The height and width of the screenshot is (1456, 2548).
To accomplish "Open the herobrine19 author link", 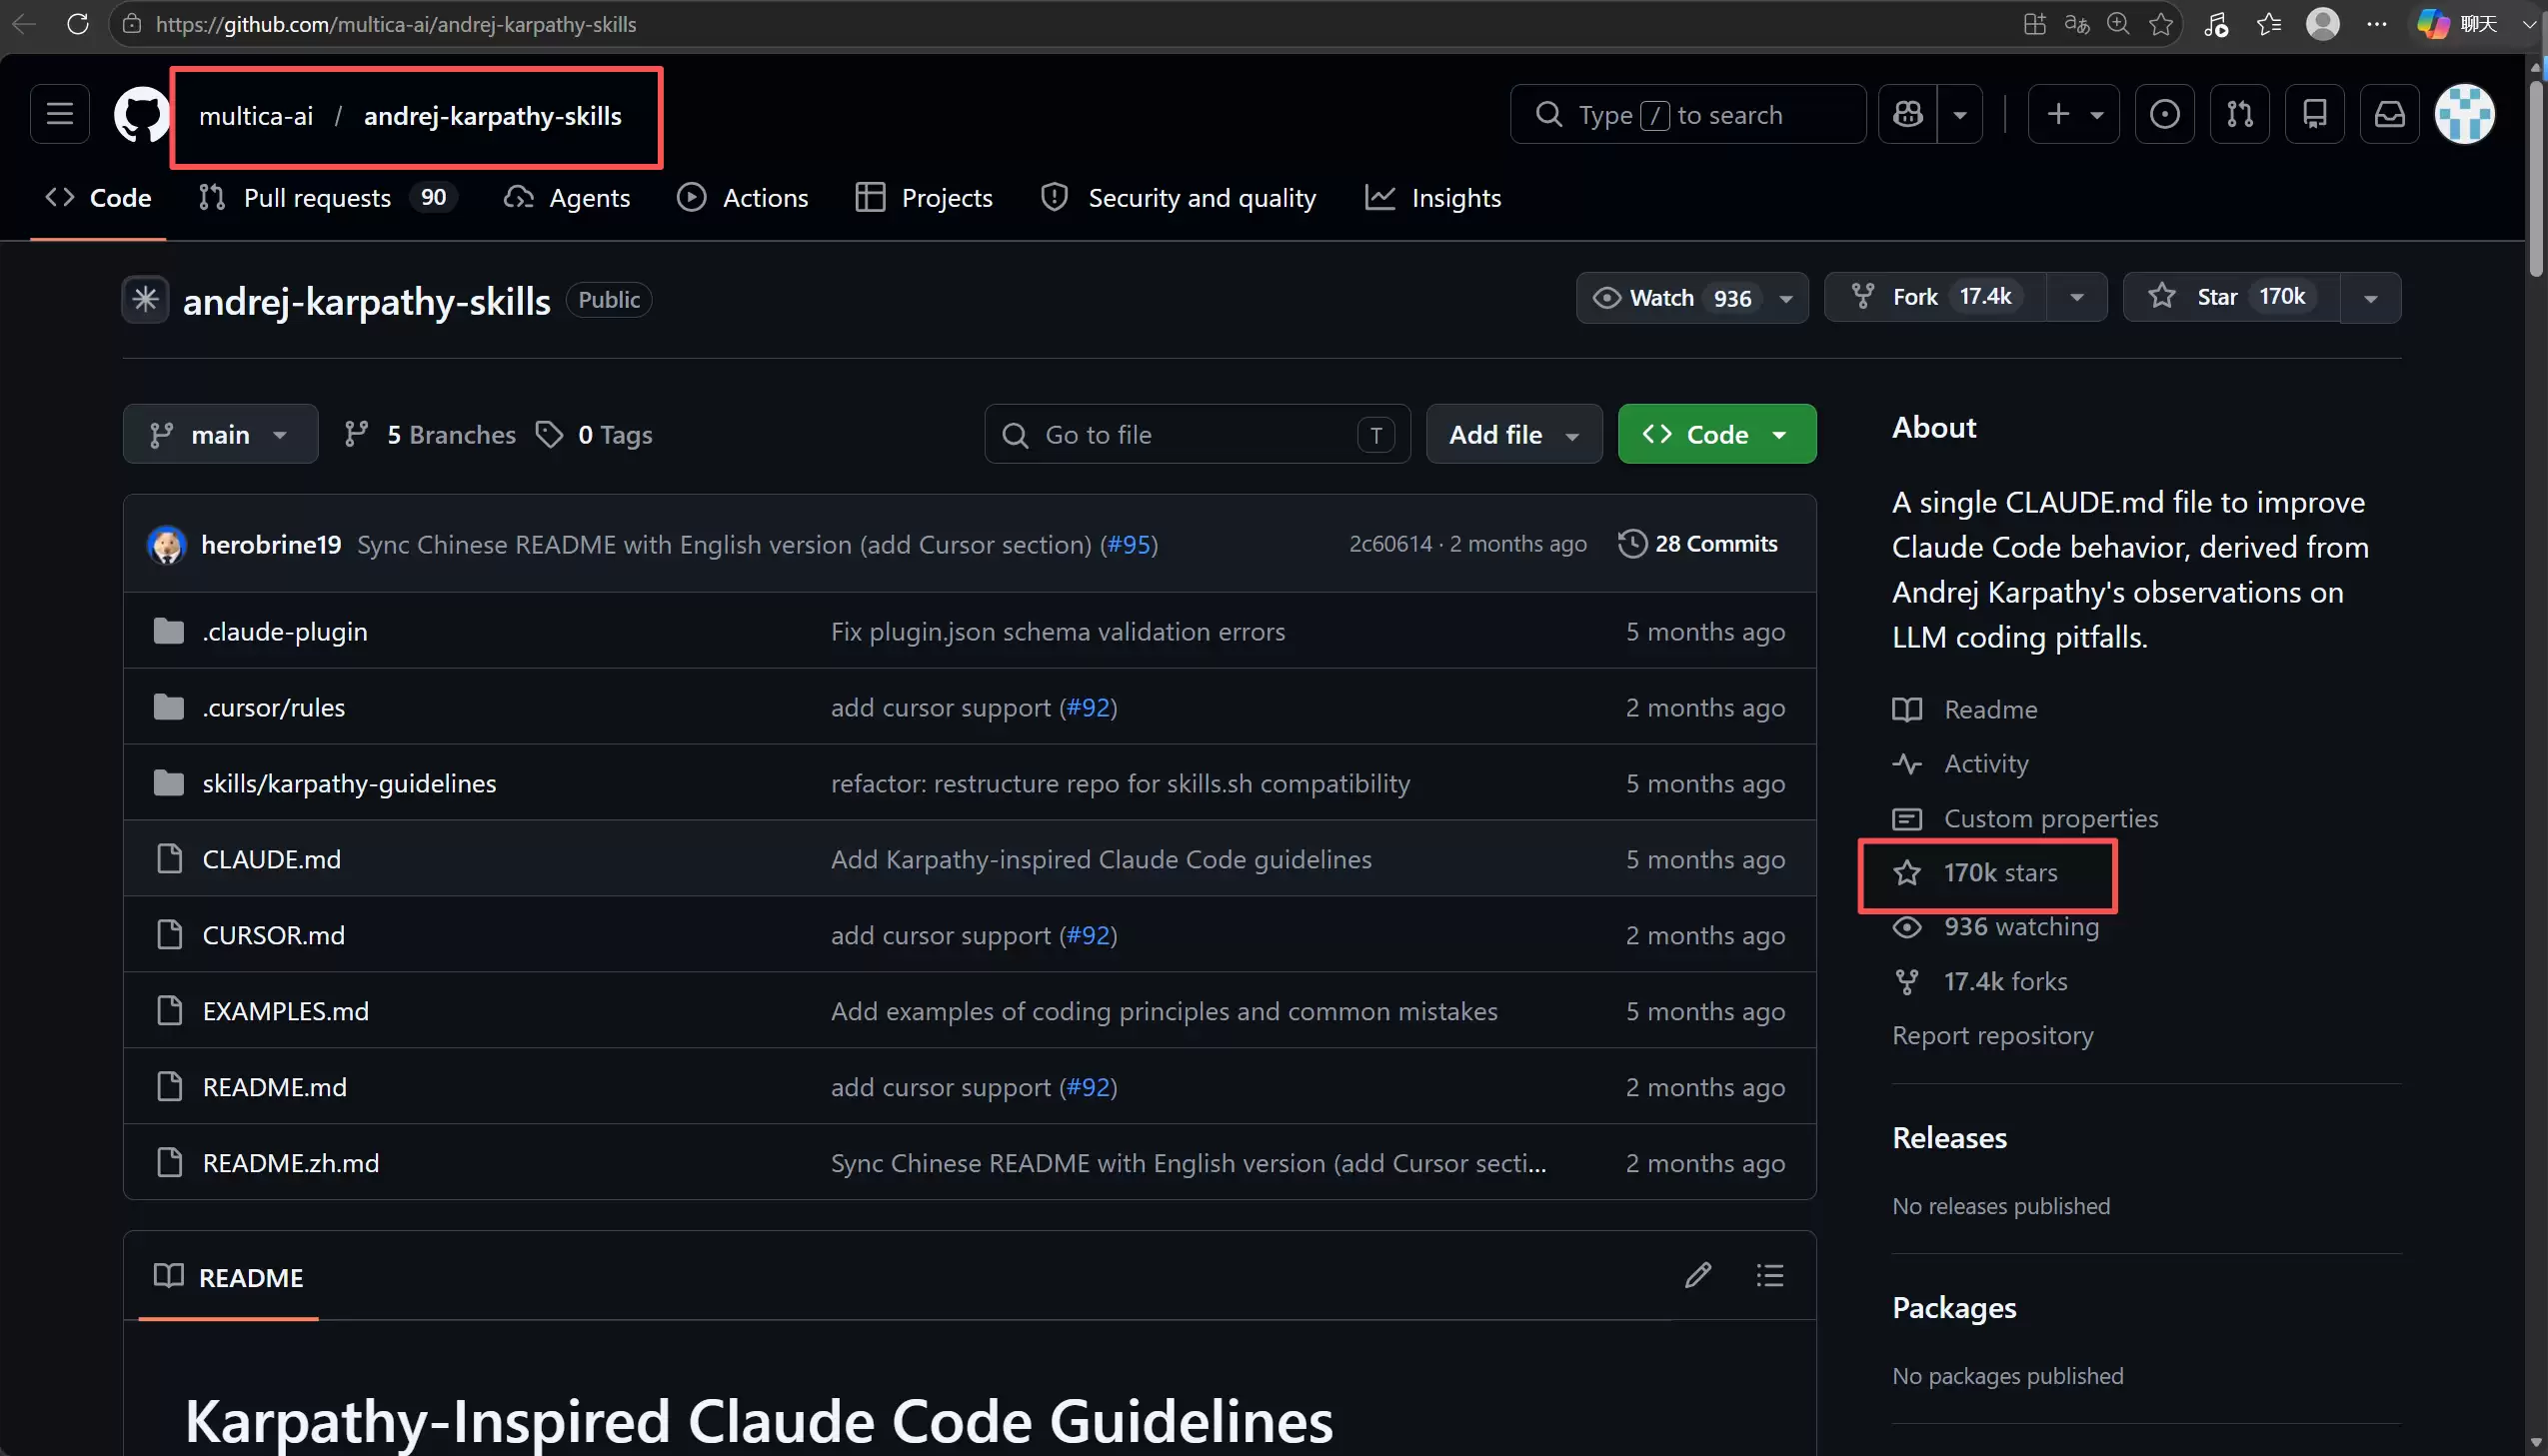I will [x=271, y=544].
